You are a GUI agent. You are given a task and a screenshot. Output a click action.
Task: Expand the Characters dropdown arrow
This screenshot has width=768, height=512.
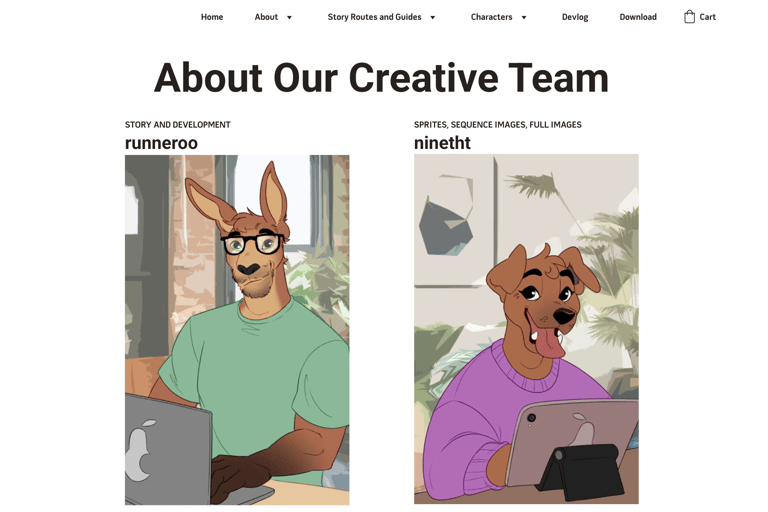coord(524,18)
